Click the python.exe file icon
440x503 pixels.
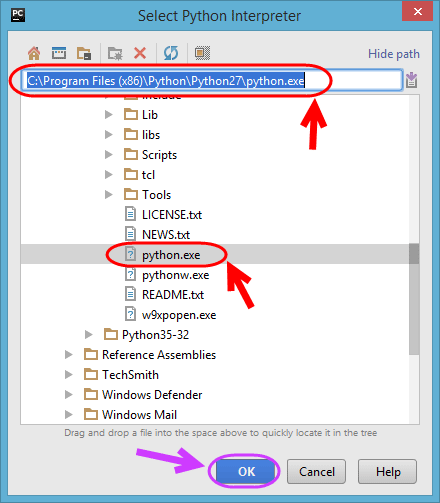(130, 255)
